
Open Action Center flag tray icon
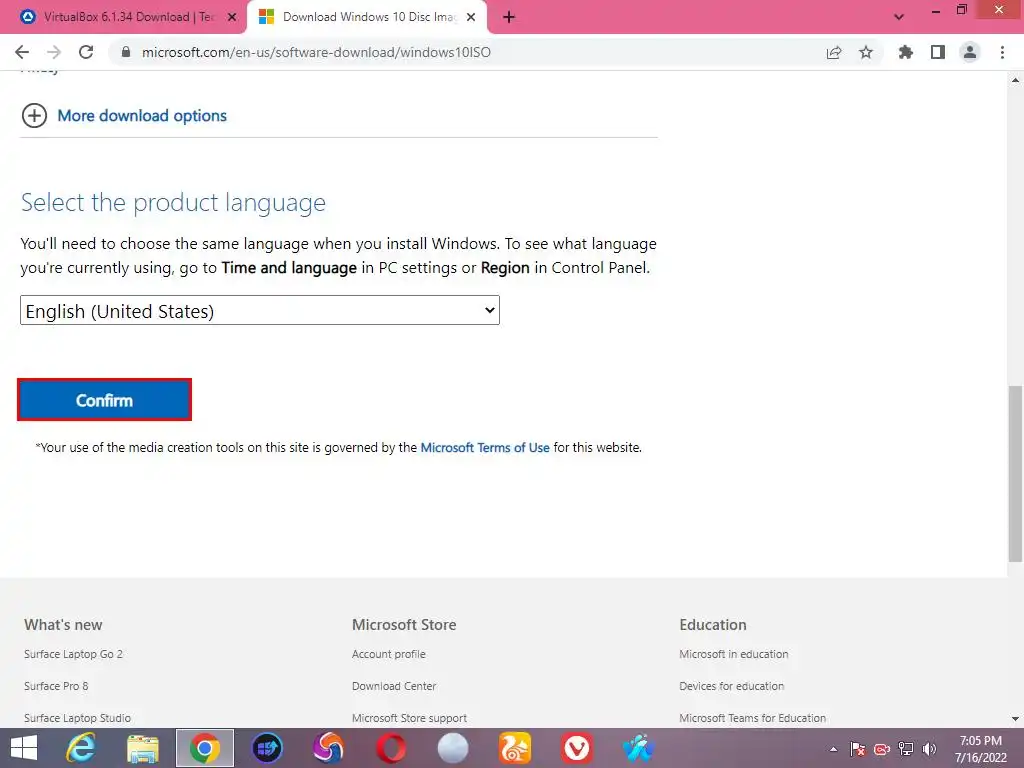(857, 749)
